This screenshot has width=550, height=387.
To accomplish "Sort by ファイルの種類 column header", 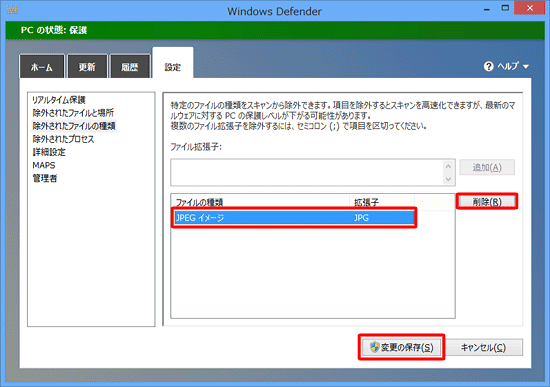I will (x=261, y=202).
